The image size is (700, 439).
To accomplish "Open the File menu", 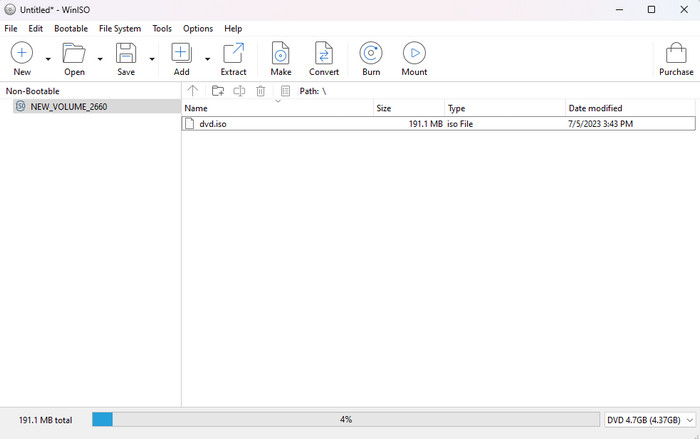I will tap(11, 29).
